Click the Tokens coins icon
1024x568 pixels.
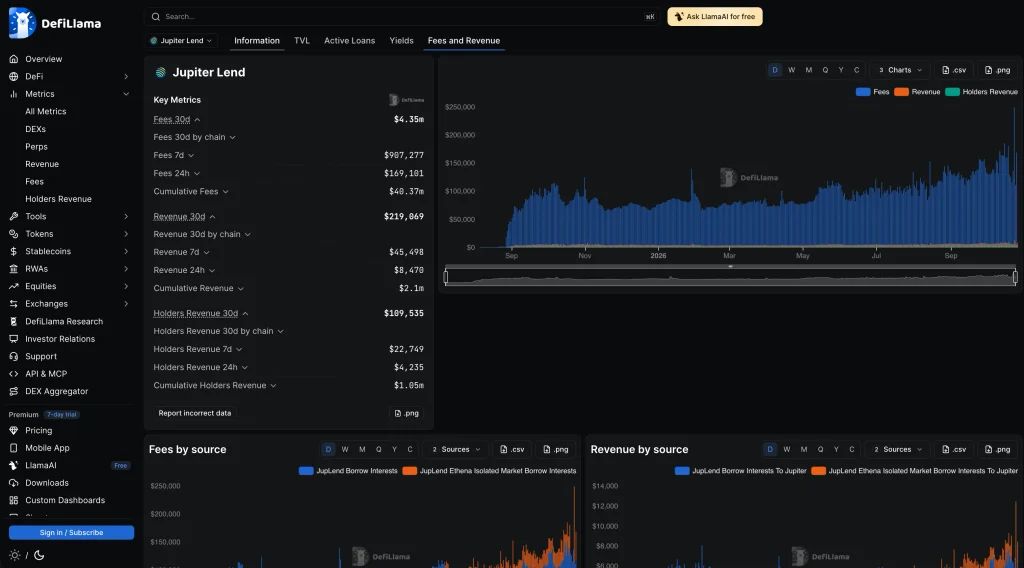tap(14, 234)
